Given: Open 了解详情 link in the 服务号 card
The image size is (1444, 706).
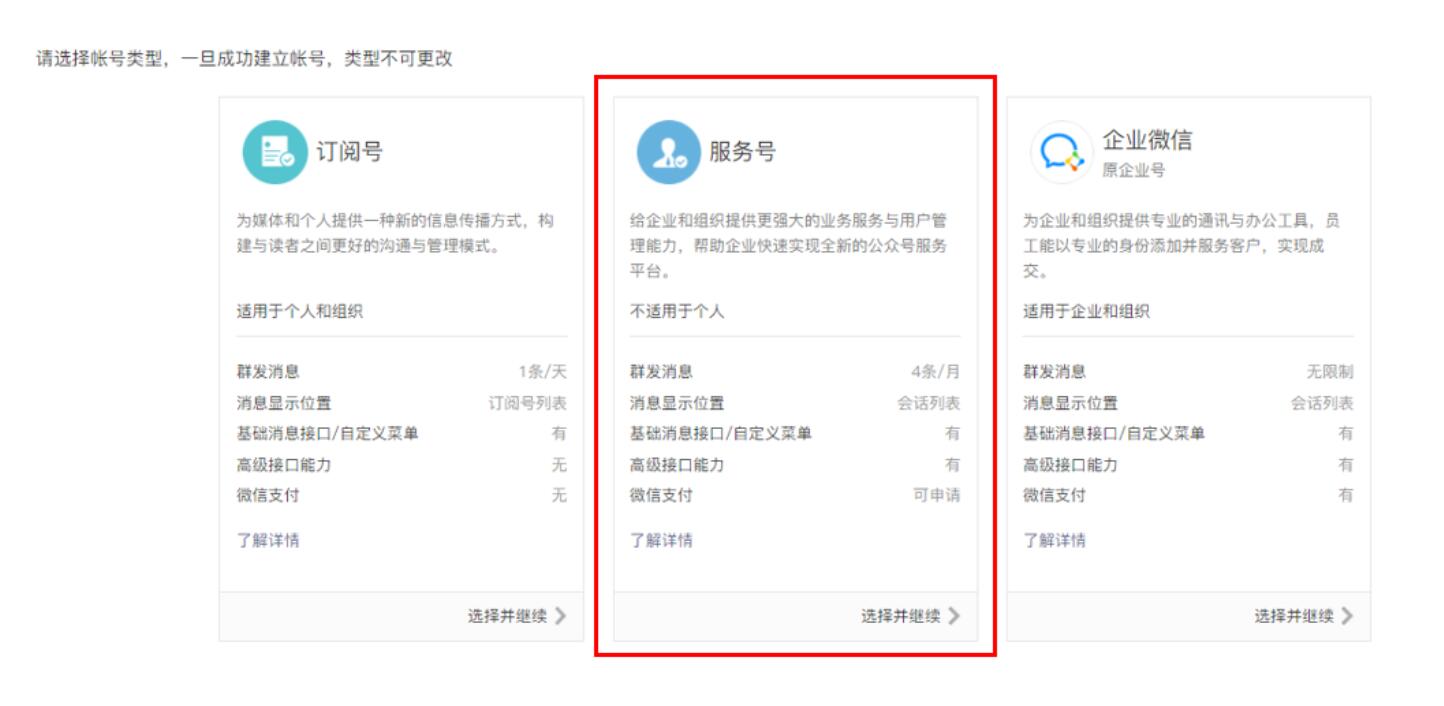Looking at the screenshot, I should 660,541.
